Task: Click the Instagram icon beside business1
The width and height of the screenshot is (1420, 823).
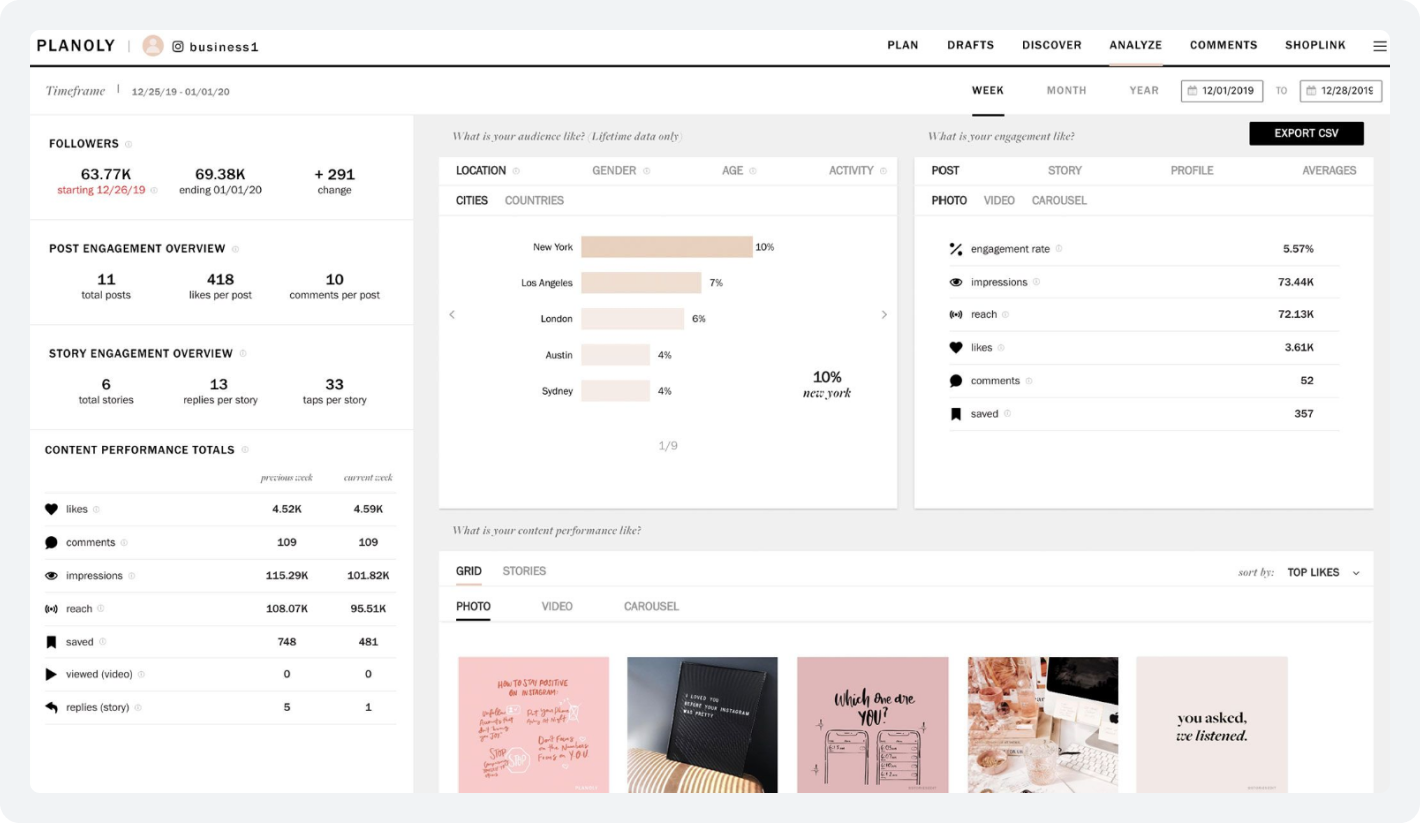Action: [x=178, y=46]
